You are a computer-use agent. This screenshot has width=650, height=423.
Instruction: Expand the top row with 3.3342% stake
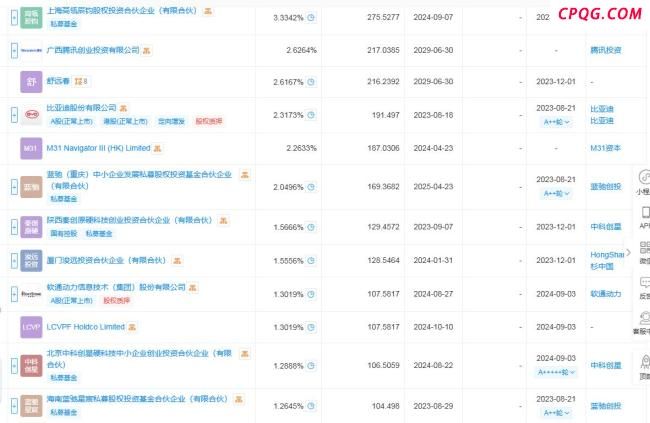tap(14, 17)
